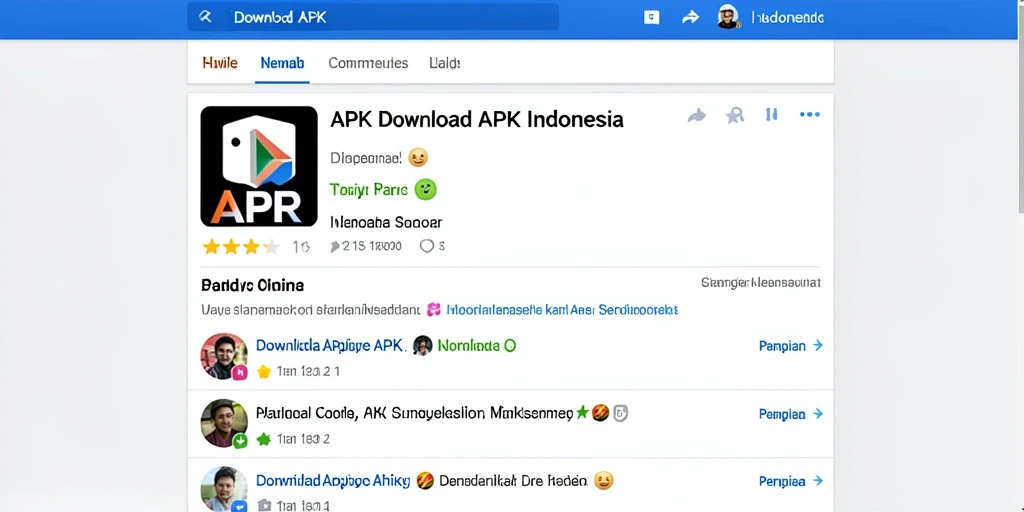The image size is (1024, 512).
Task: Click the smiley emoji next to Dispeonae
Action: pyautogui.click(x=418, y=157)
